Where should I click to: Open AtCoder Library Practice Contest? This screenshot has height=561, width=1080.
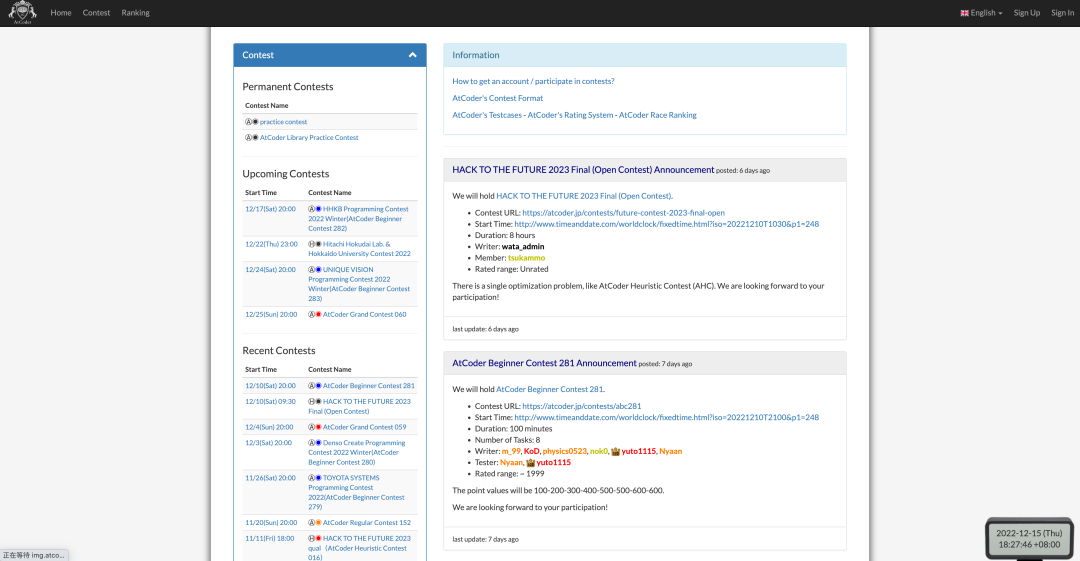309,137
